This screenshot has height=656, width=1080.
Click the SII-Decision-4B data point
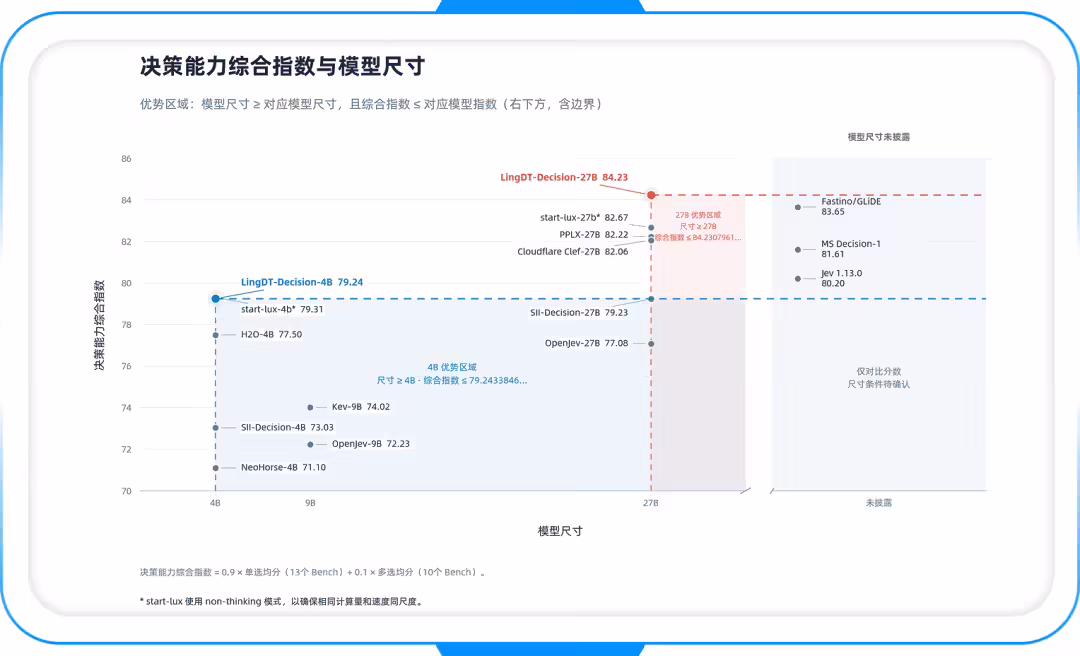coord(216,428)
